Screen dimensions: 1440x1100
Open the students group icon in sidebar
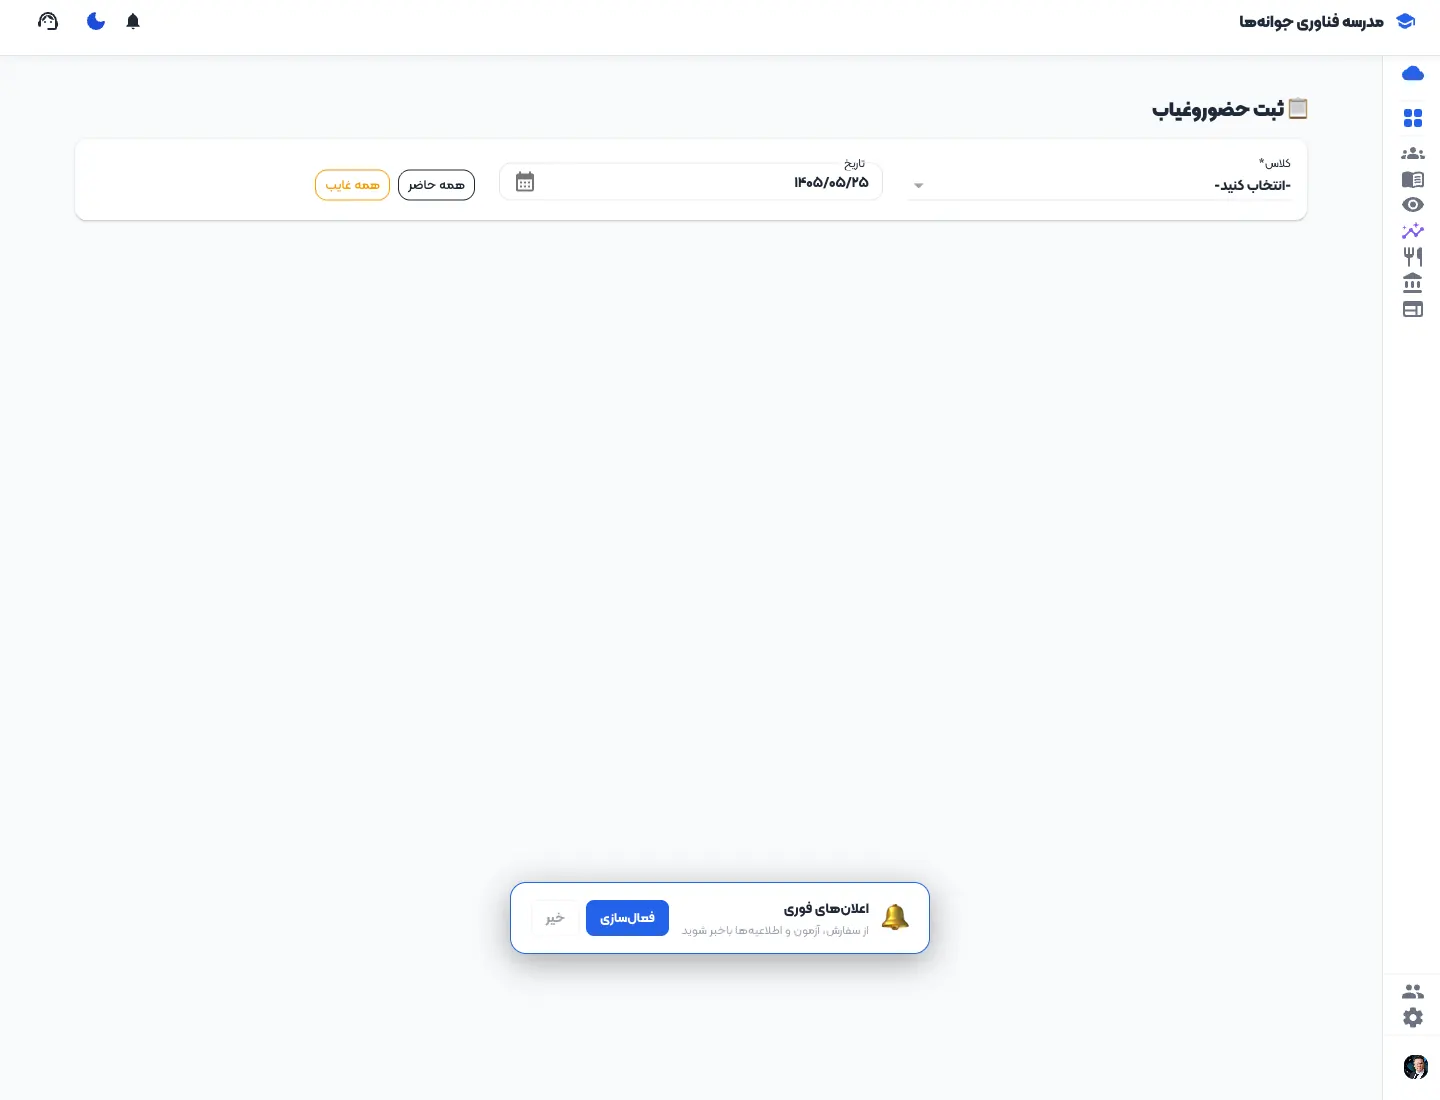coord(1412,154)
